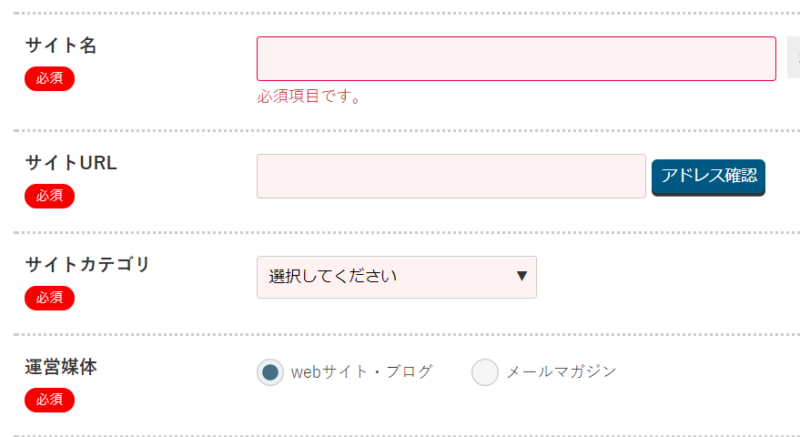Image resolution: width=800 pixels, height=437 pixels.
Task: Select the メールマガジン radio button
Action: point(485,372)
